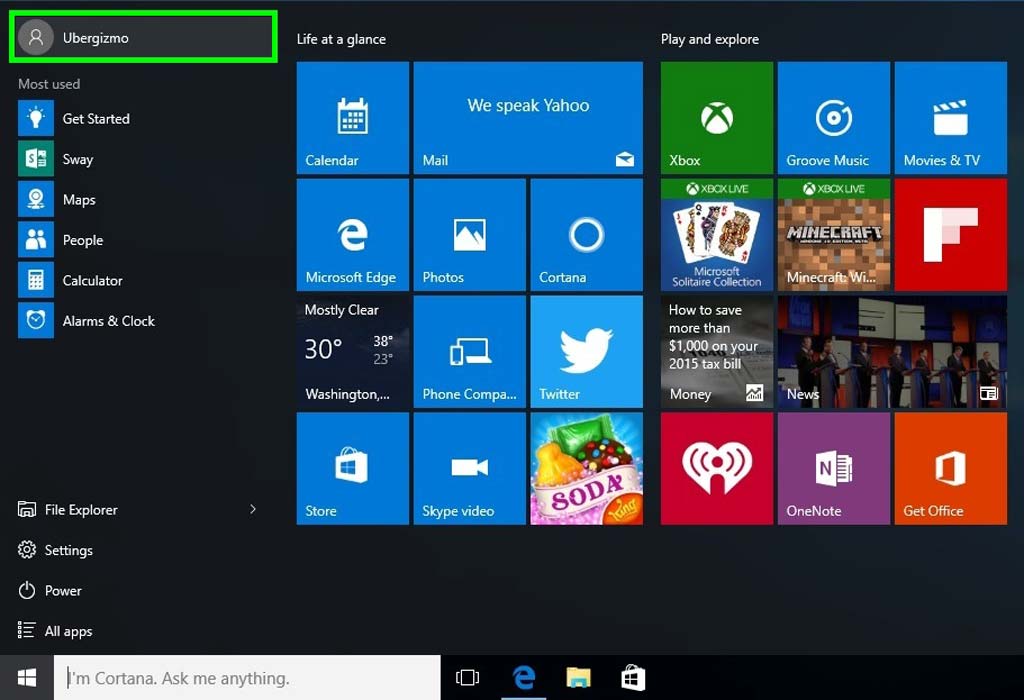Launch Calculator from Most used list
1024x700 pixels.
(x=92, y=281)
